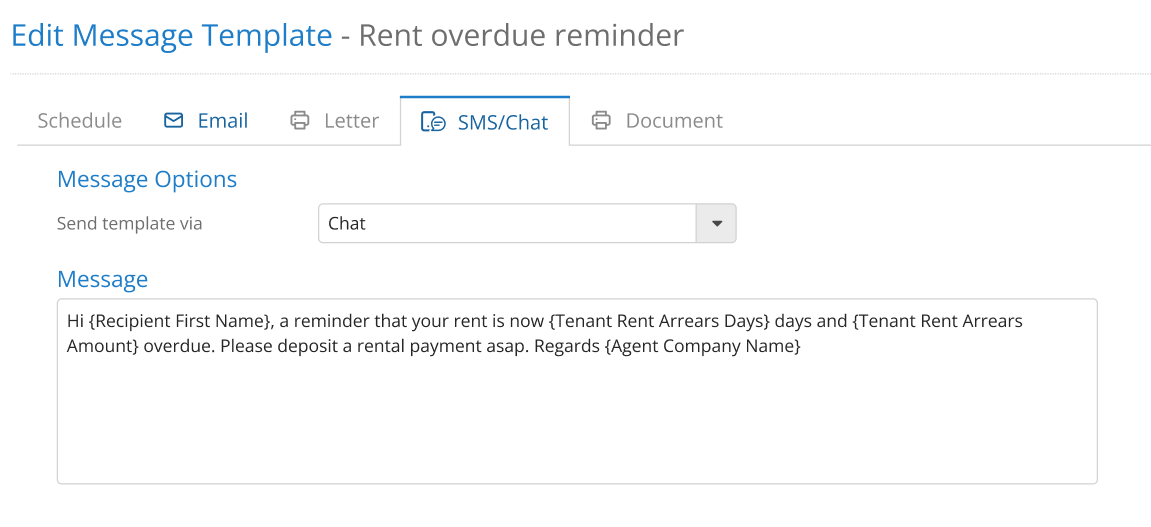
Task: Click the chat bubble icon on SMS/Chat
Action: [x=433, y=122]
